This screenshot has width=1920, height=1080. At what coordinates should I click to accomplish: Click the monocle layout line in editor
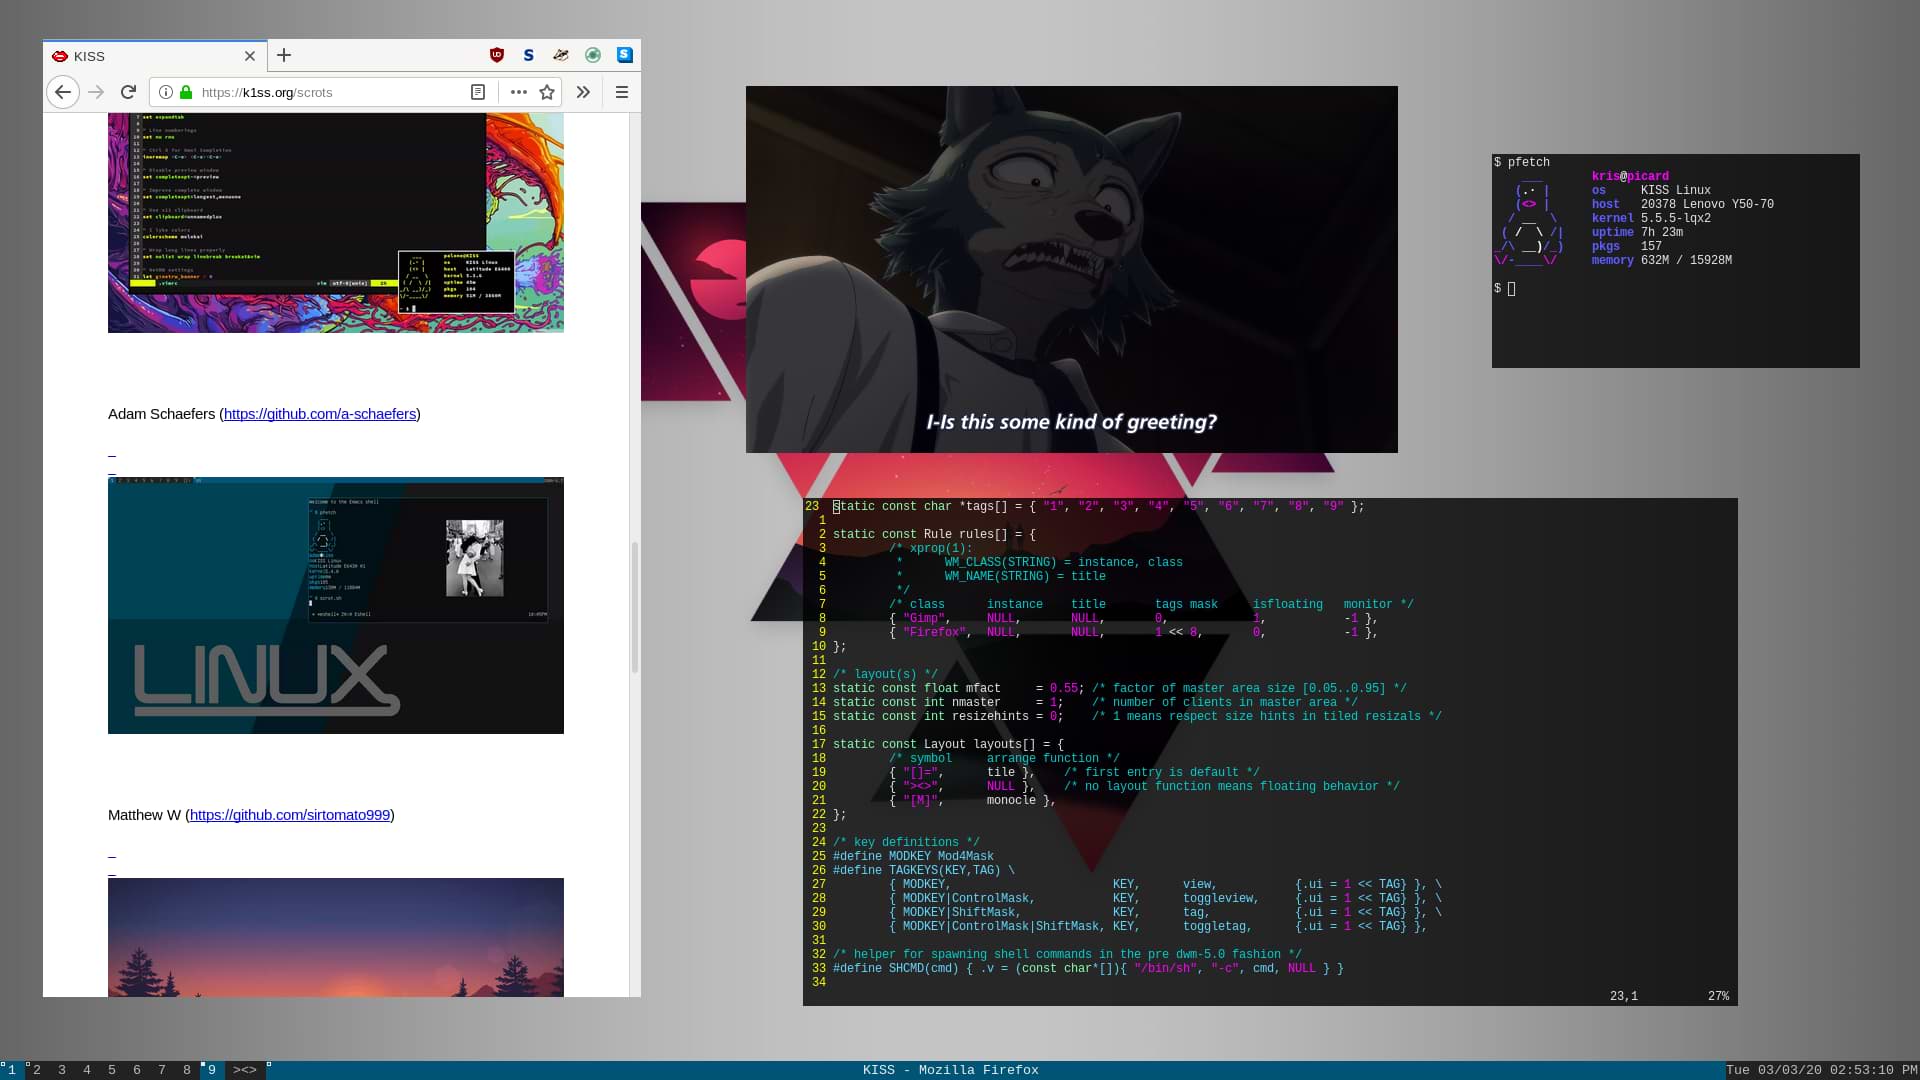pos(972,800)
